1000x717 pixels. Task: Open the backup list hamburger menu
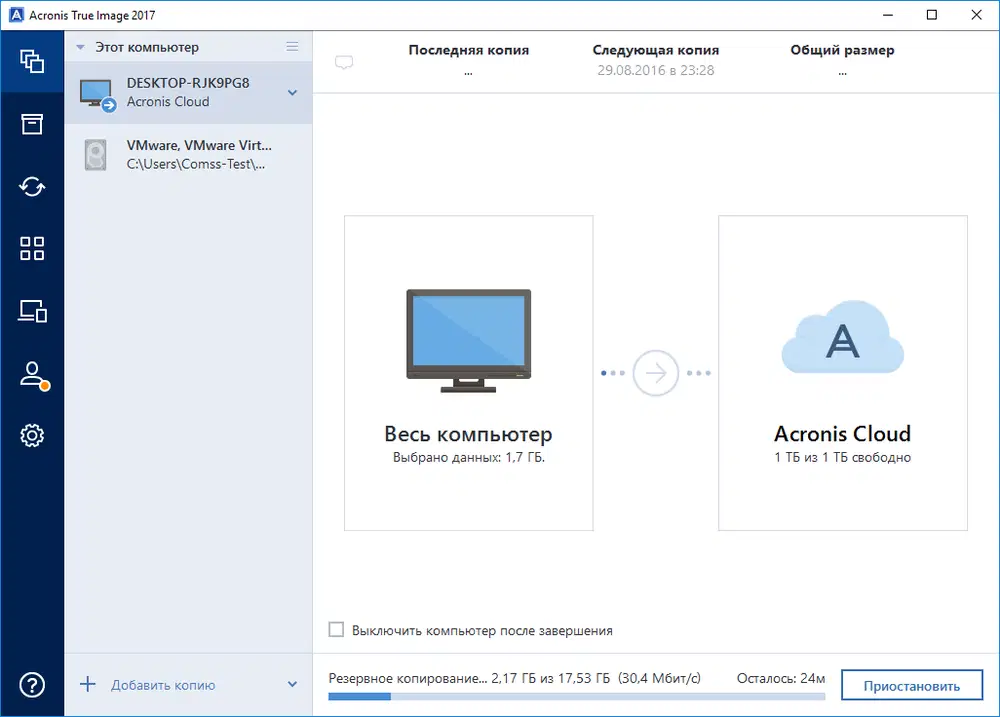pyautogui.click(x=292, y=47)
